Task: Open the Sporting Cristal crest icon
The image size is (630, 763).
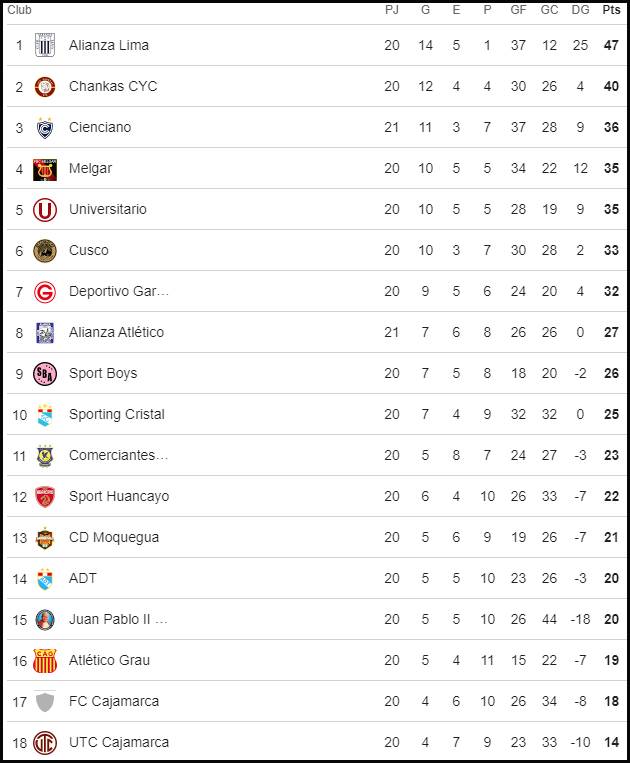Action: (45, 415)
